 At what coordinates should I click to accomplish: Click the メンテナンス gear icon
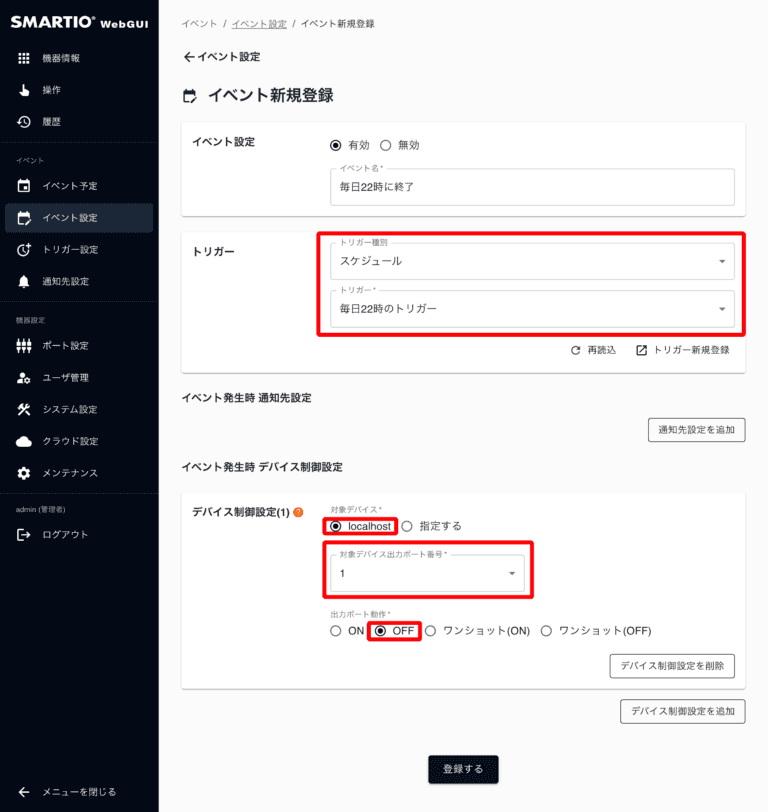pos(24,473)
